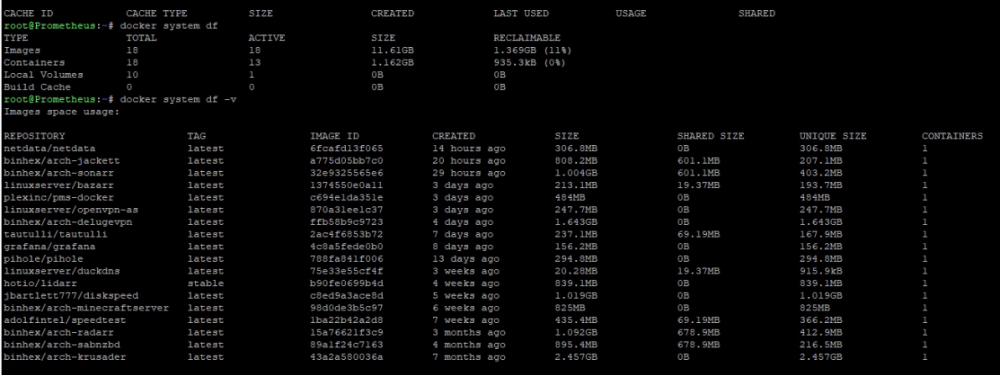Click the SHARED SIZE column header
The image size is (1000, 375).
[710, 136]
